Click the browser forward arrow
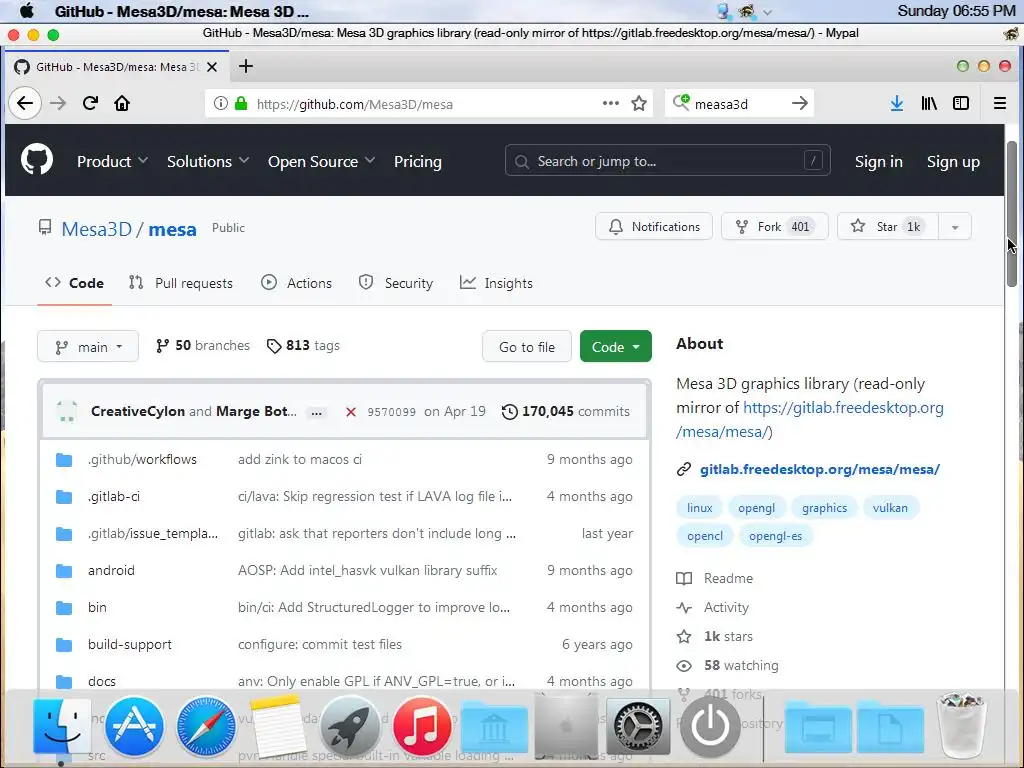1024x768 pixels. pos(58,103)
